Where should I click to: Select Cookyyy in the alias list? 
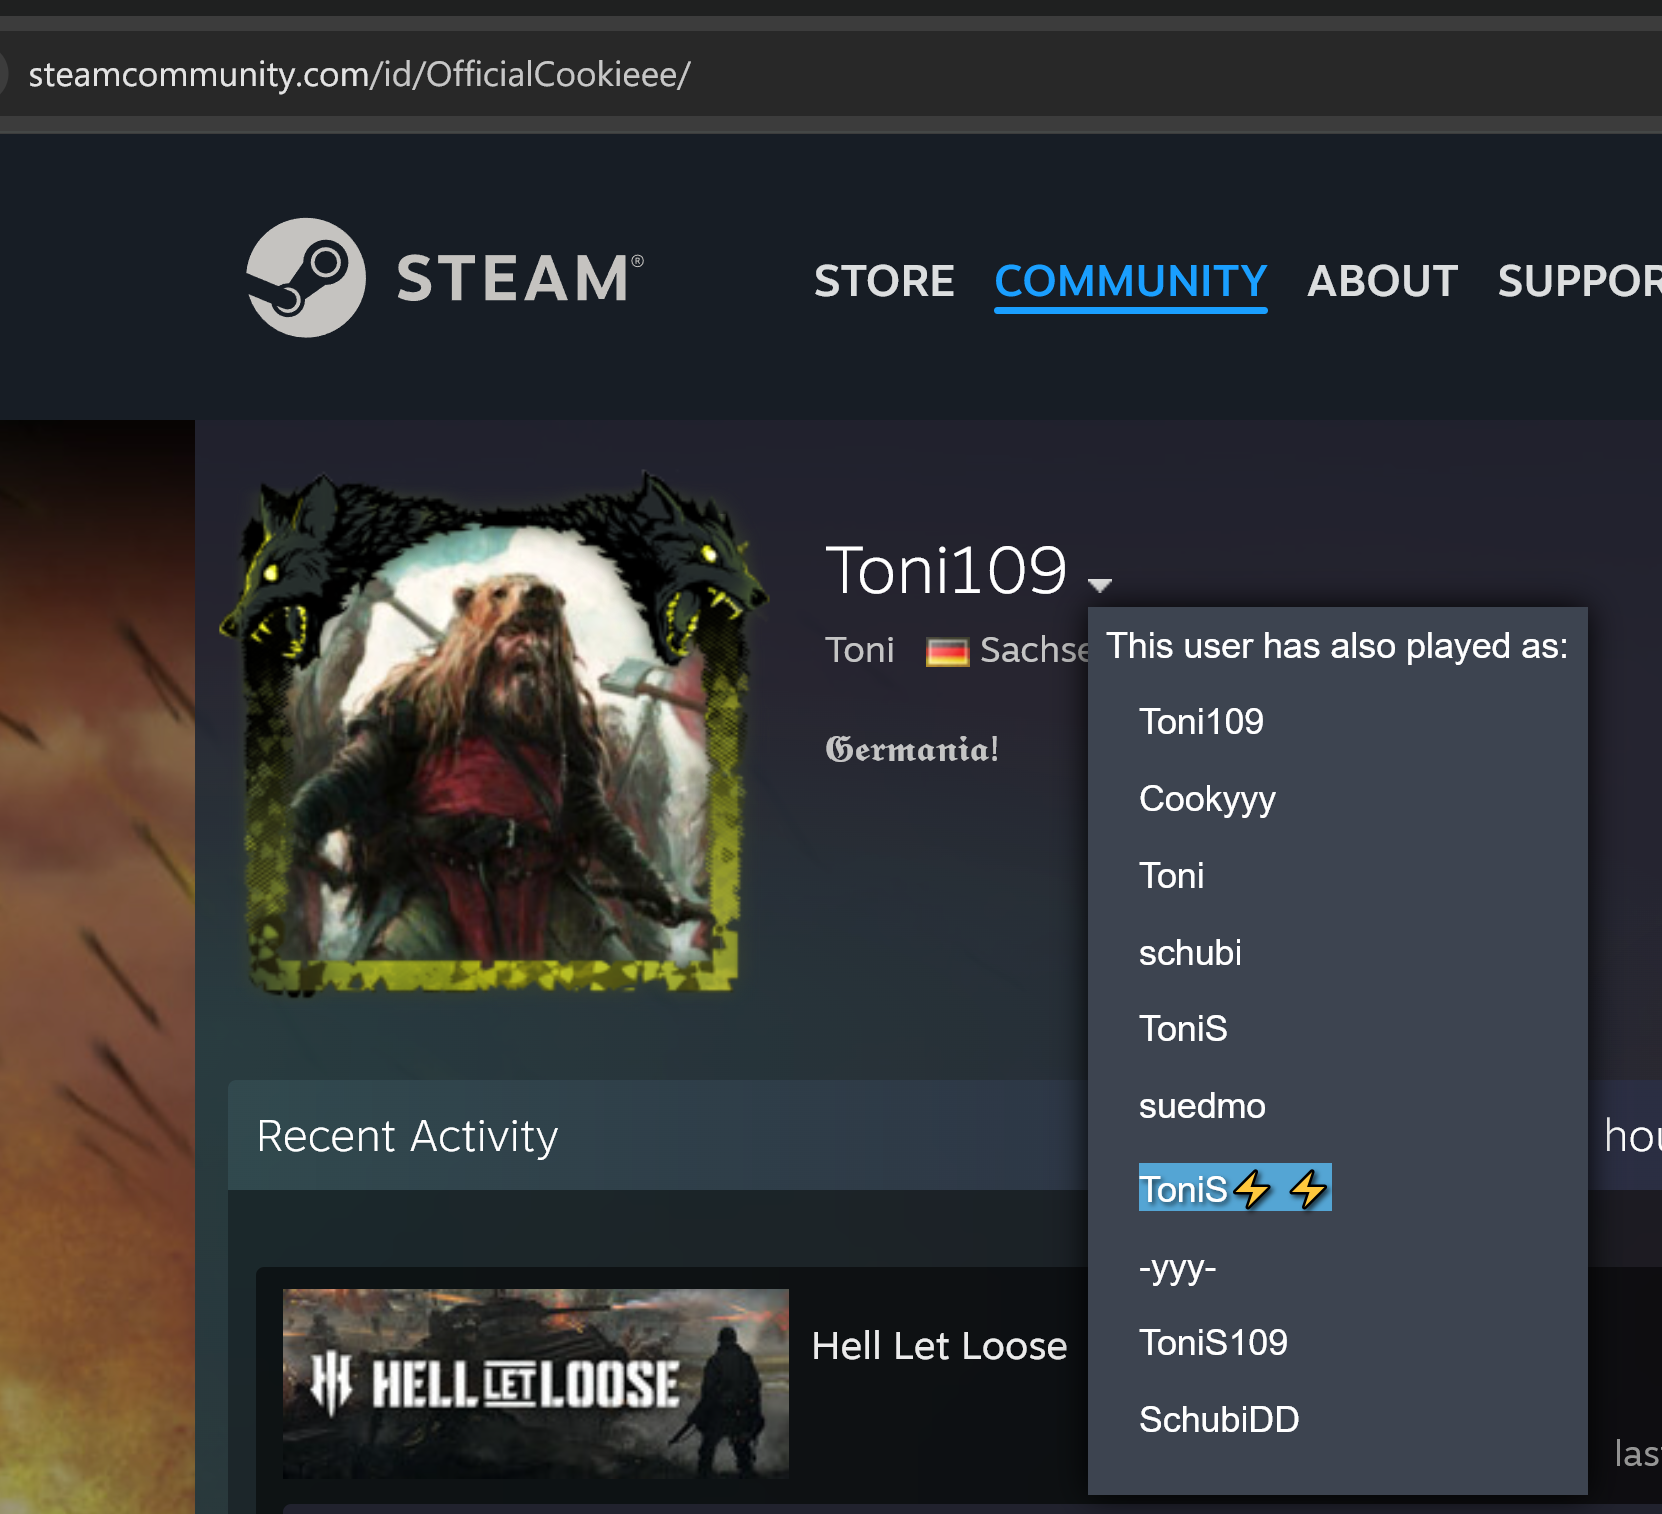coord(1206,799)
